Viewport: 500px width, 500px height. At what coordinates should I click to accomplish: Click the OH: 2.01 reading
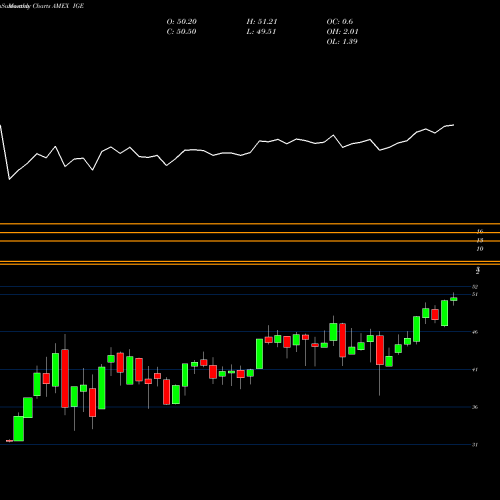pyautogui.click(x=342, y=32)
